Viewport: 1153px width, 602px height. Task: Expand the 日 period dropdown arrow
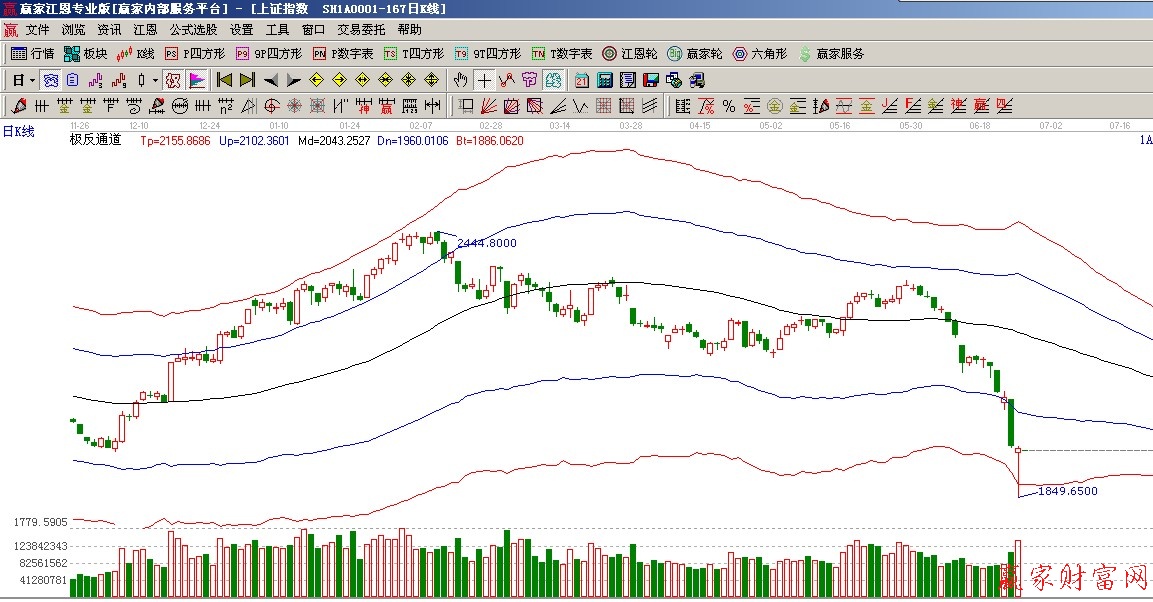[32, 80]
